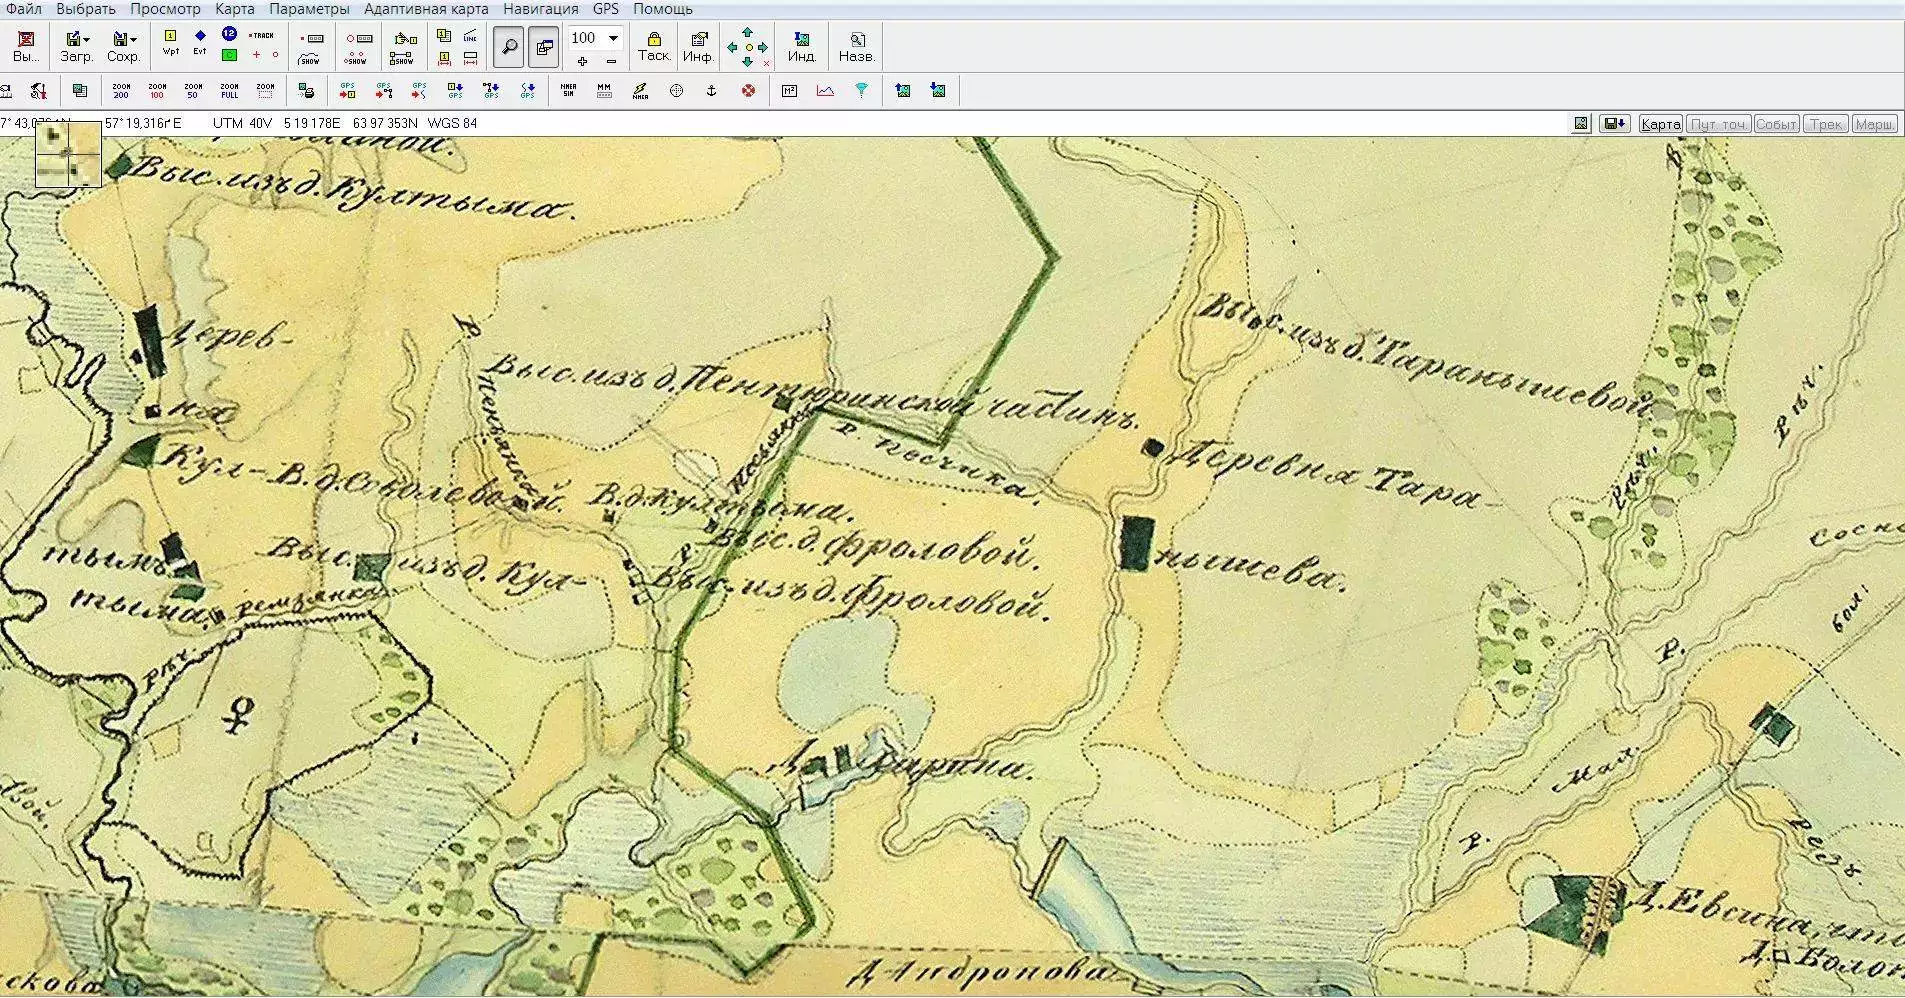Screen dimensions: 1905x998
Task: Open the View (Просмотр) menu
Action: (x=165, y=9)
